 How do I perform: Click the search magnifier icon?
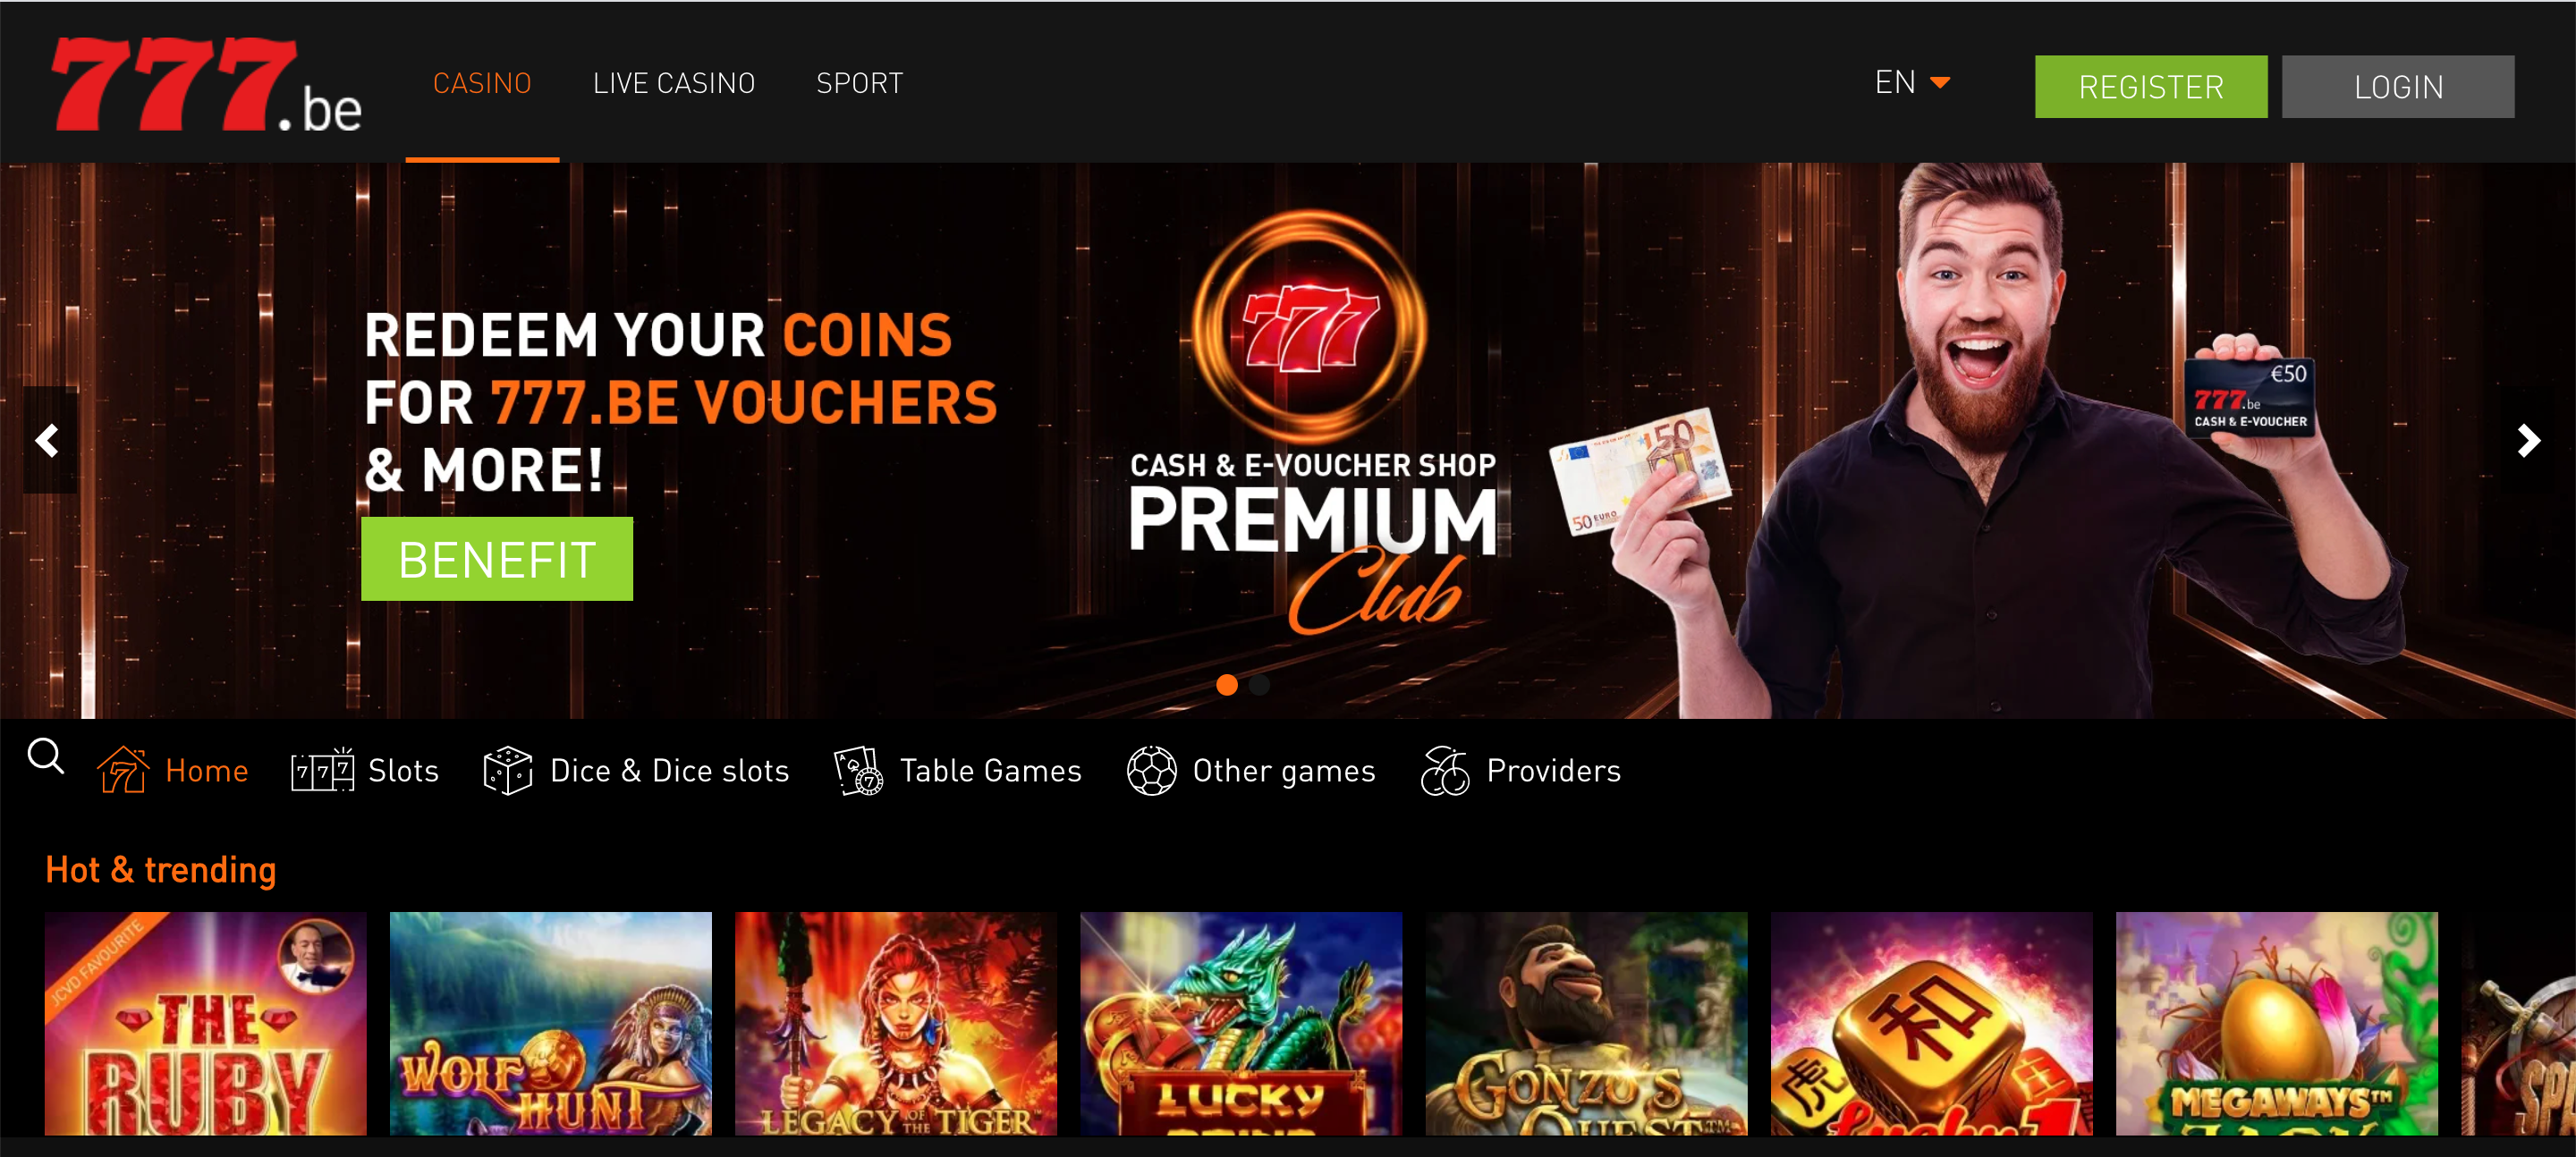(x=46, y=756)
